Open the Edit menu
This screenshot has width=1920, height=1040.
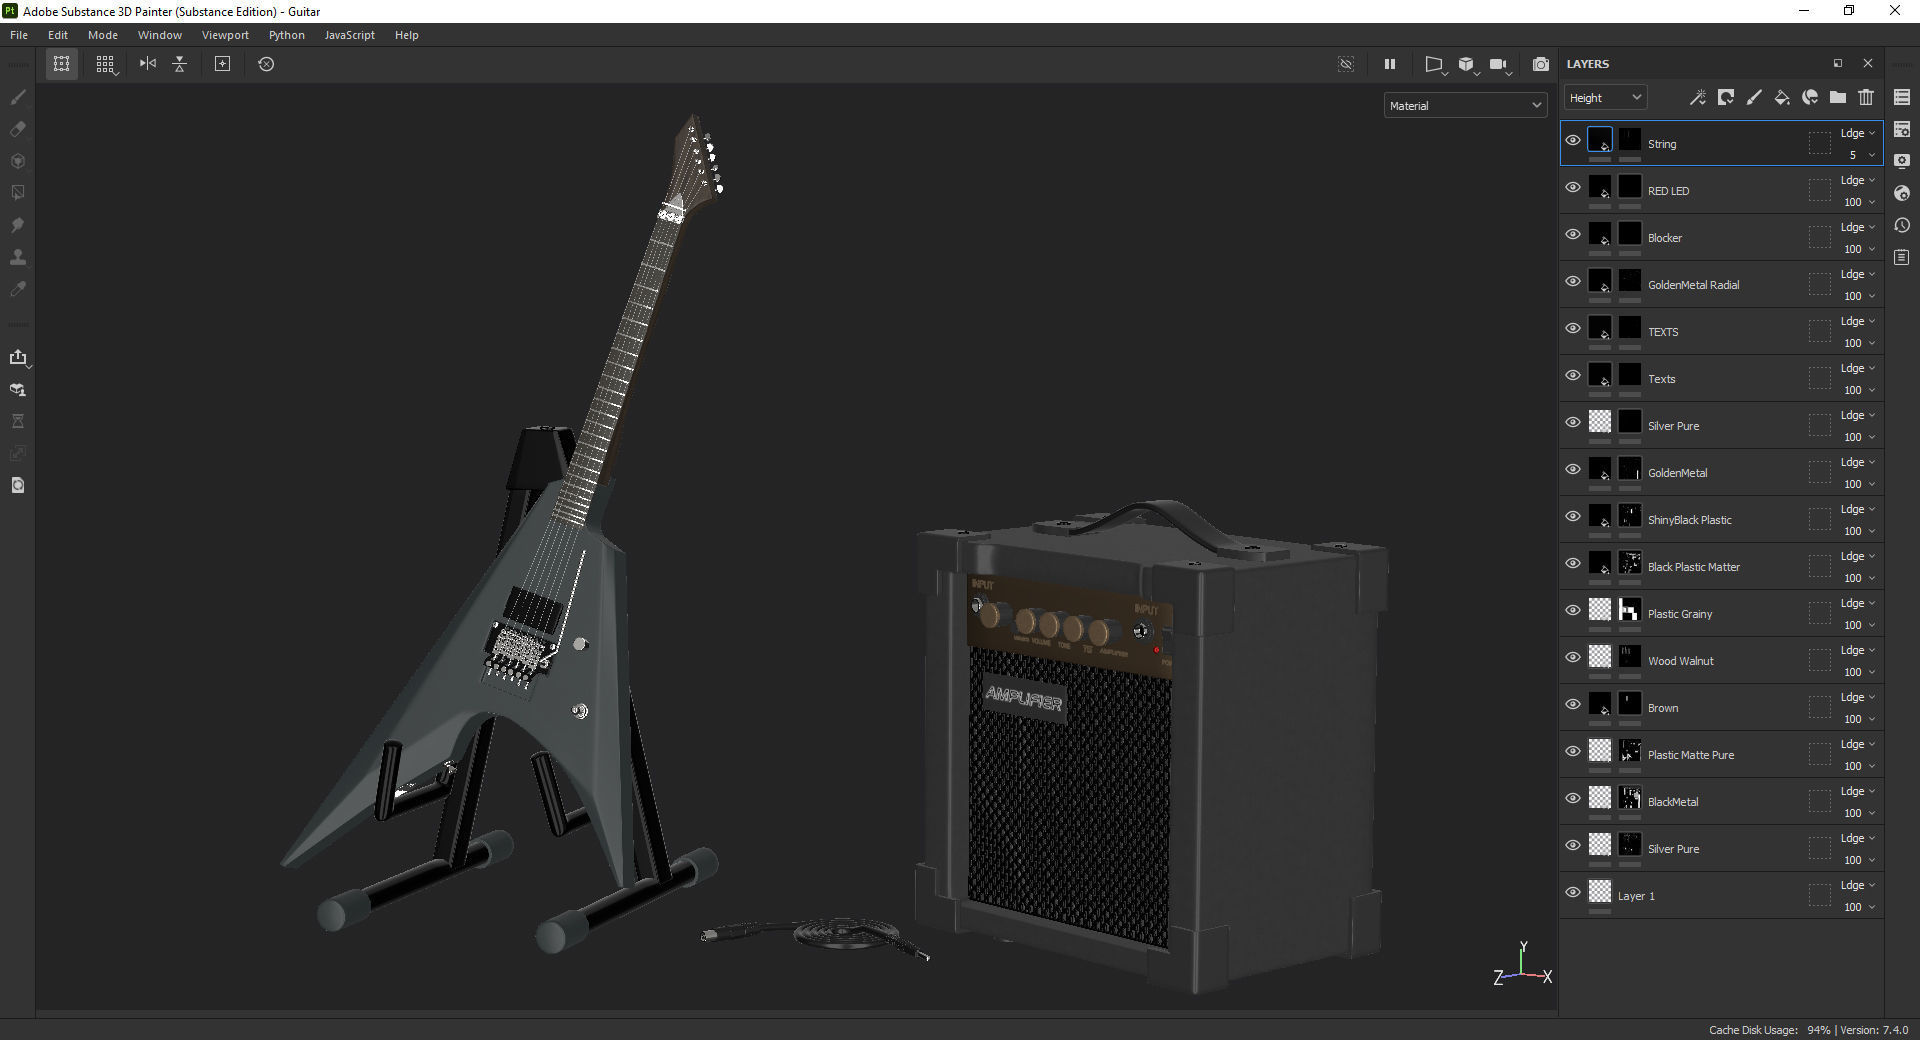click(x=58, y=35)
